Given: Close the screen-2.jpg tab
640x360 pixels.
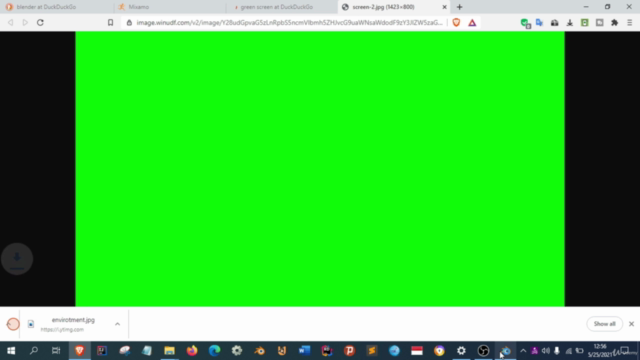Looking at the screenshot, I should coord(444,7).
